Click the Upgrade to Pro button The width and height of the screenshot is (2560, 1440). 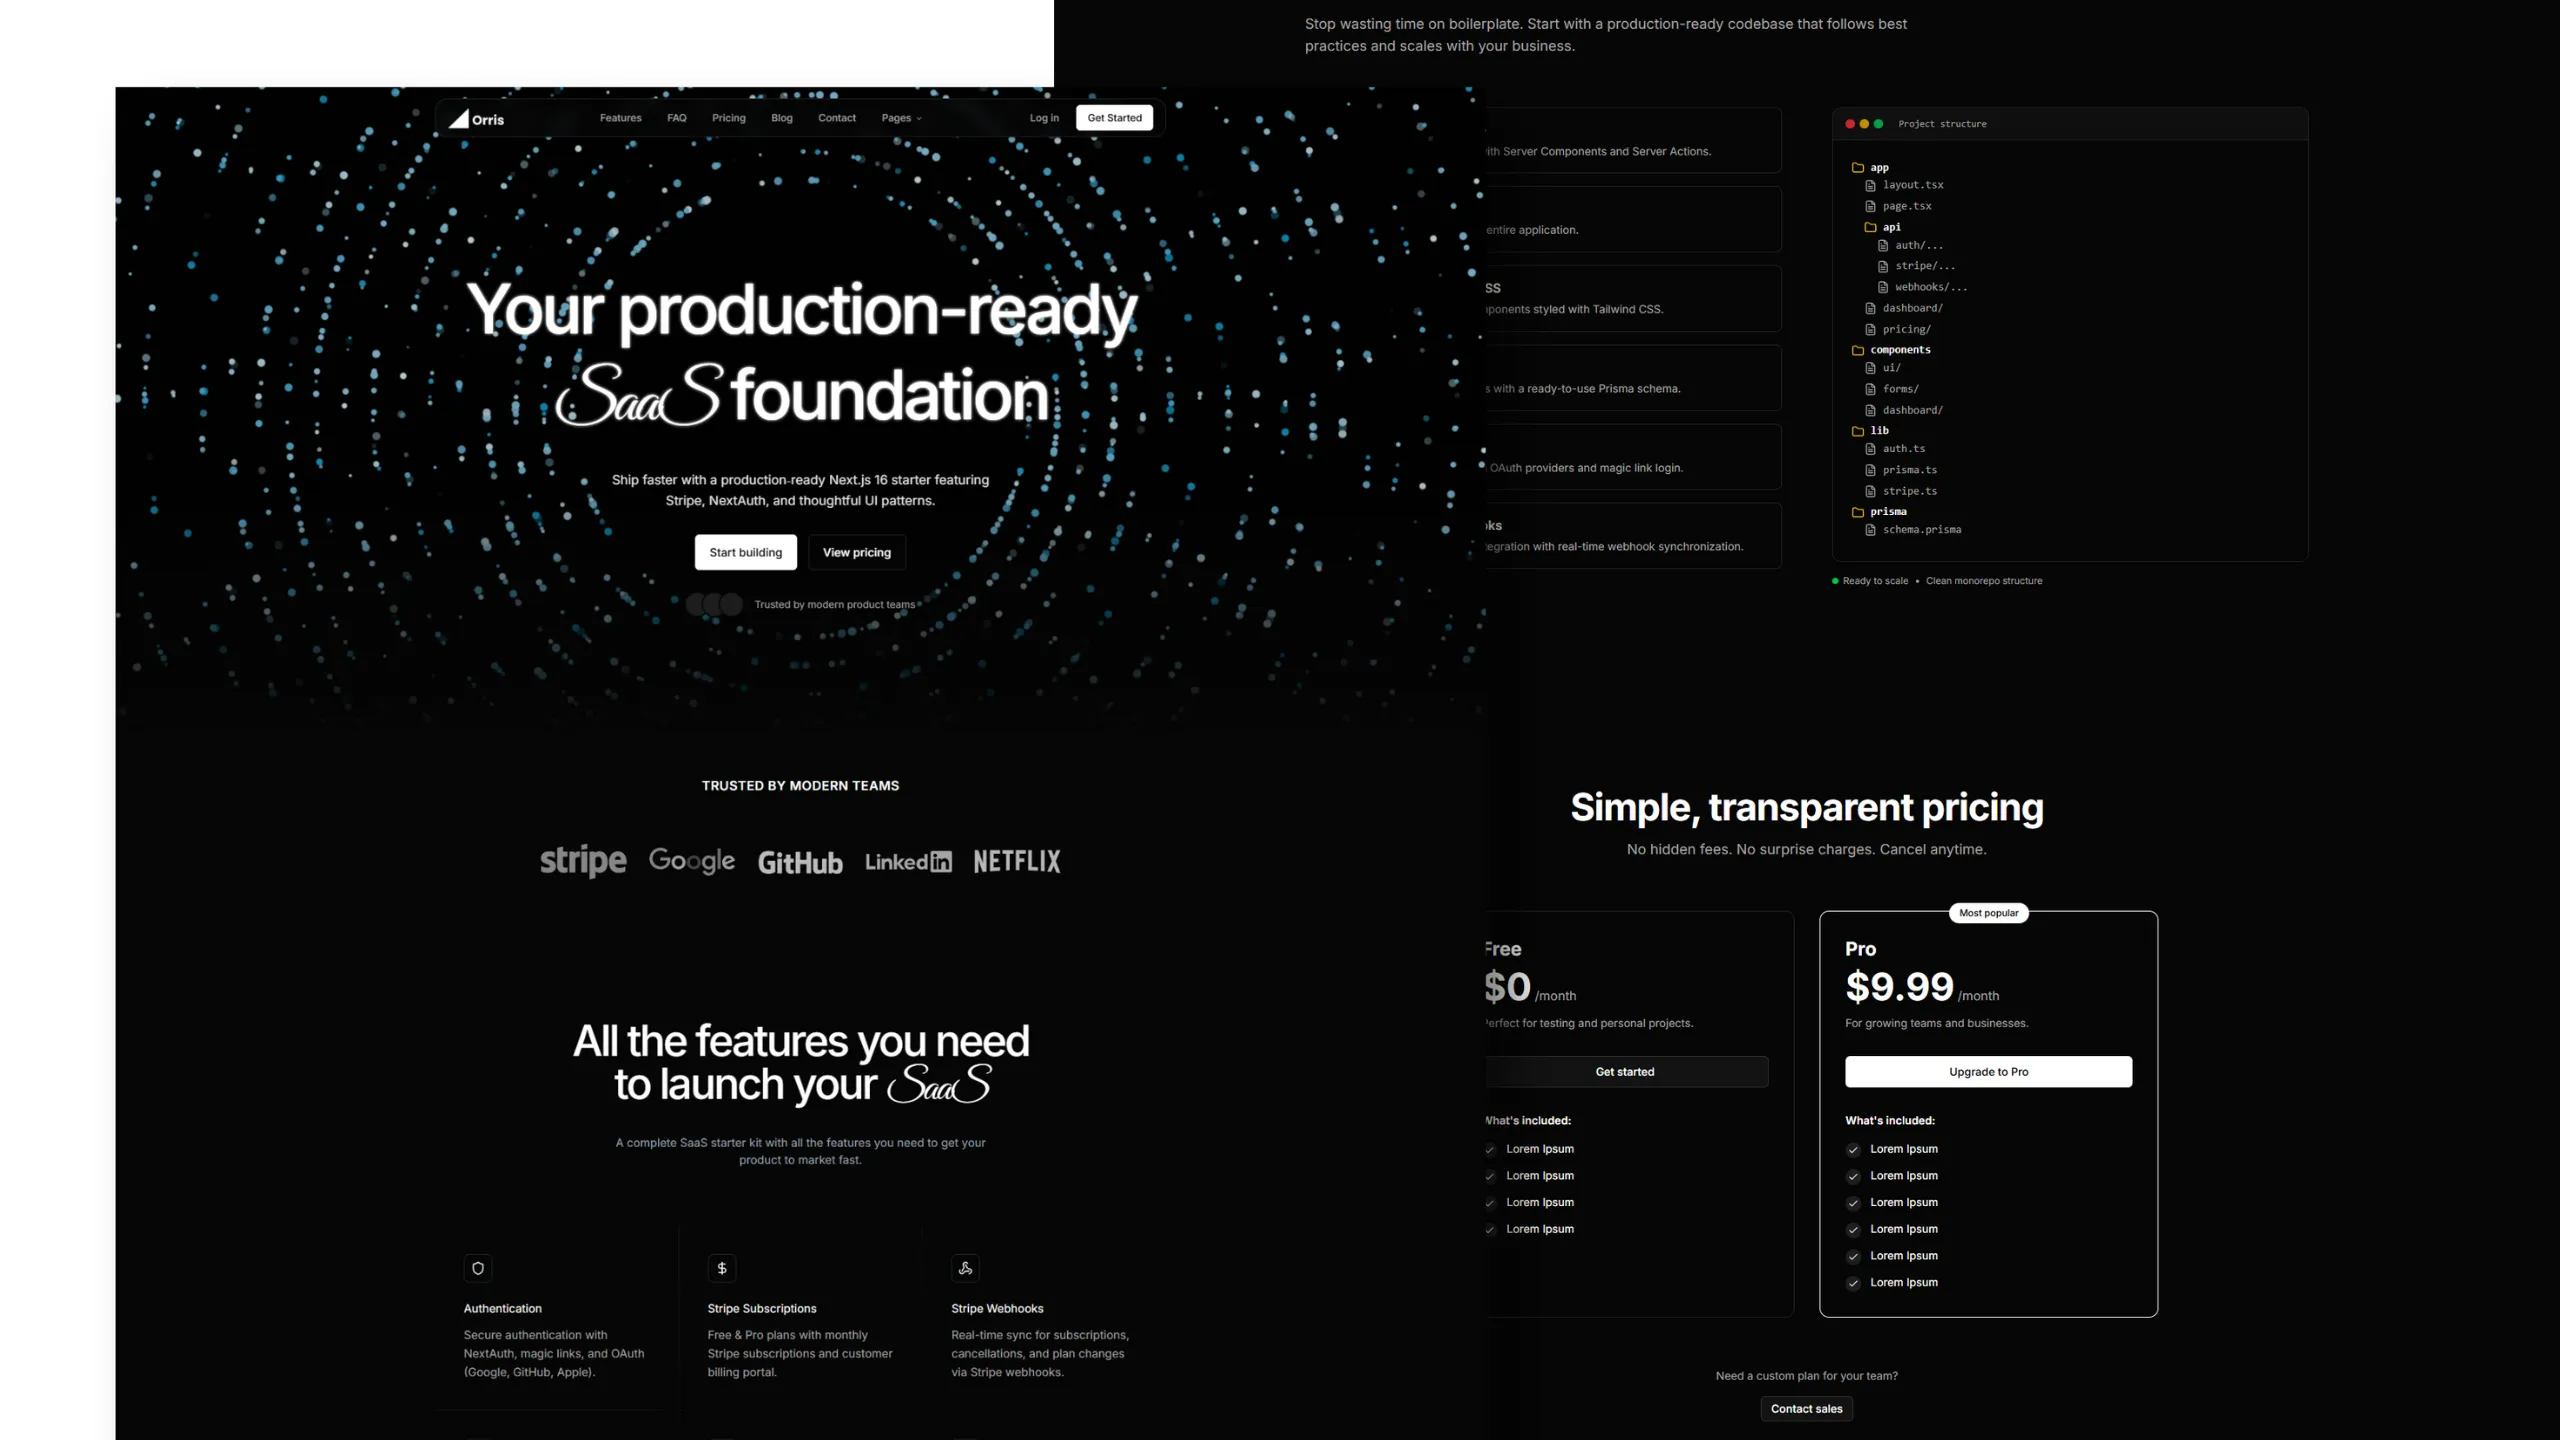pos(1988,1071)
